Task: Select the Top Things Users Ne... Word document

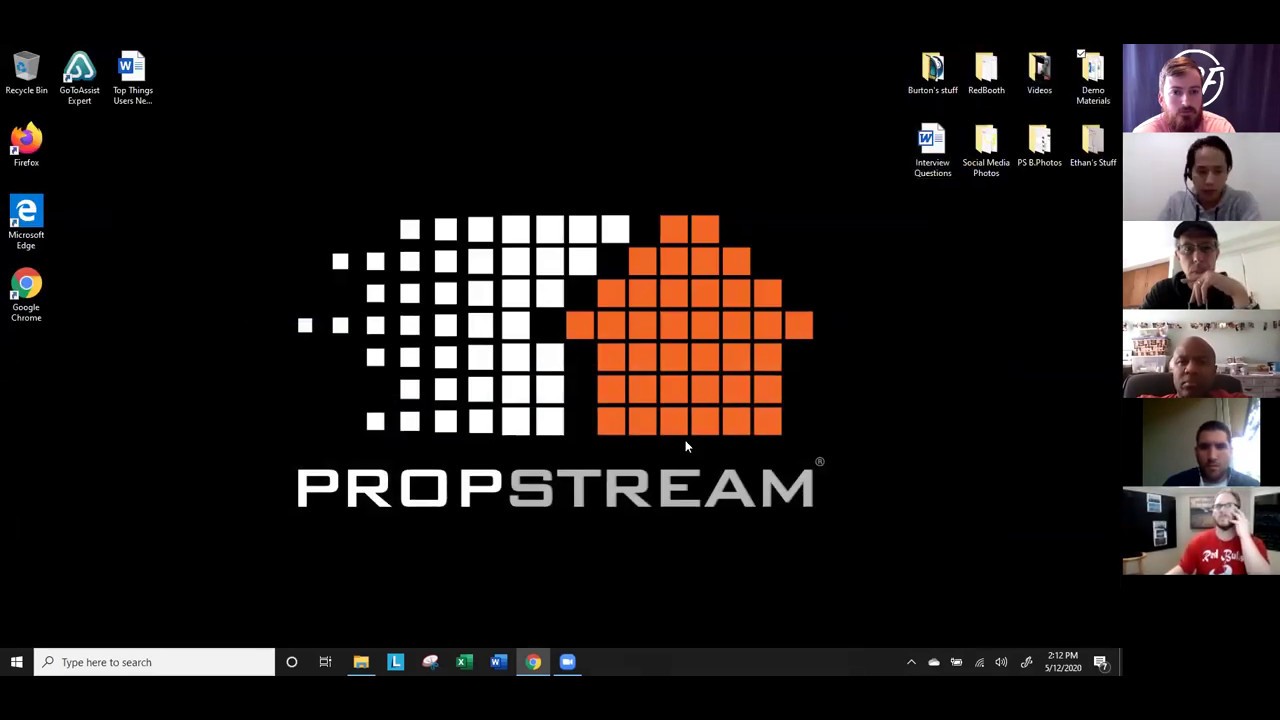Action: [132, 78]
